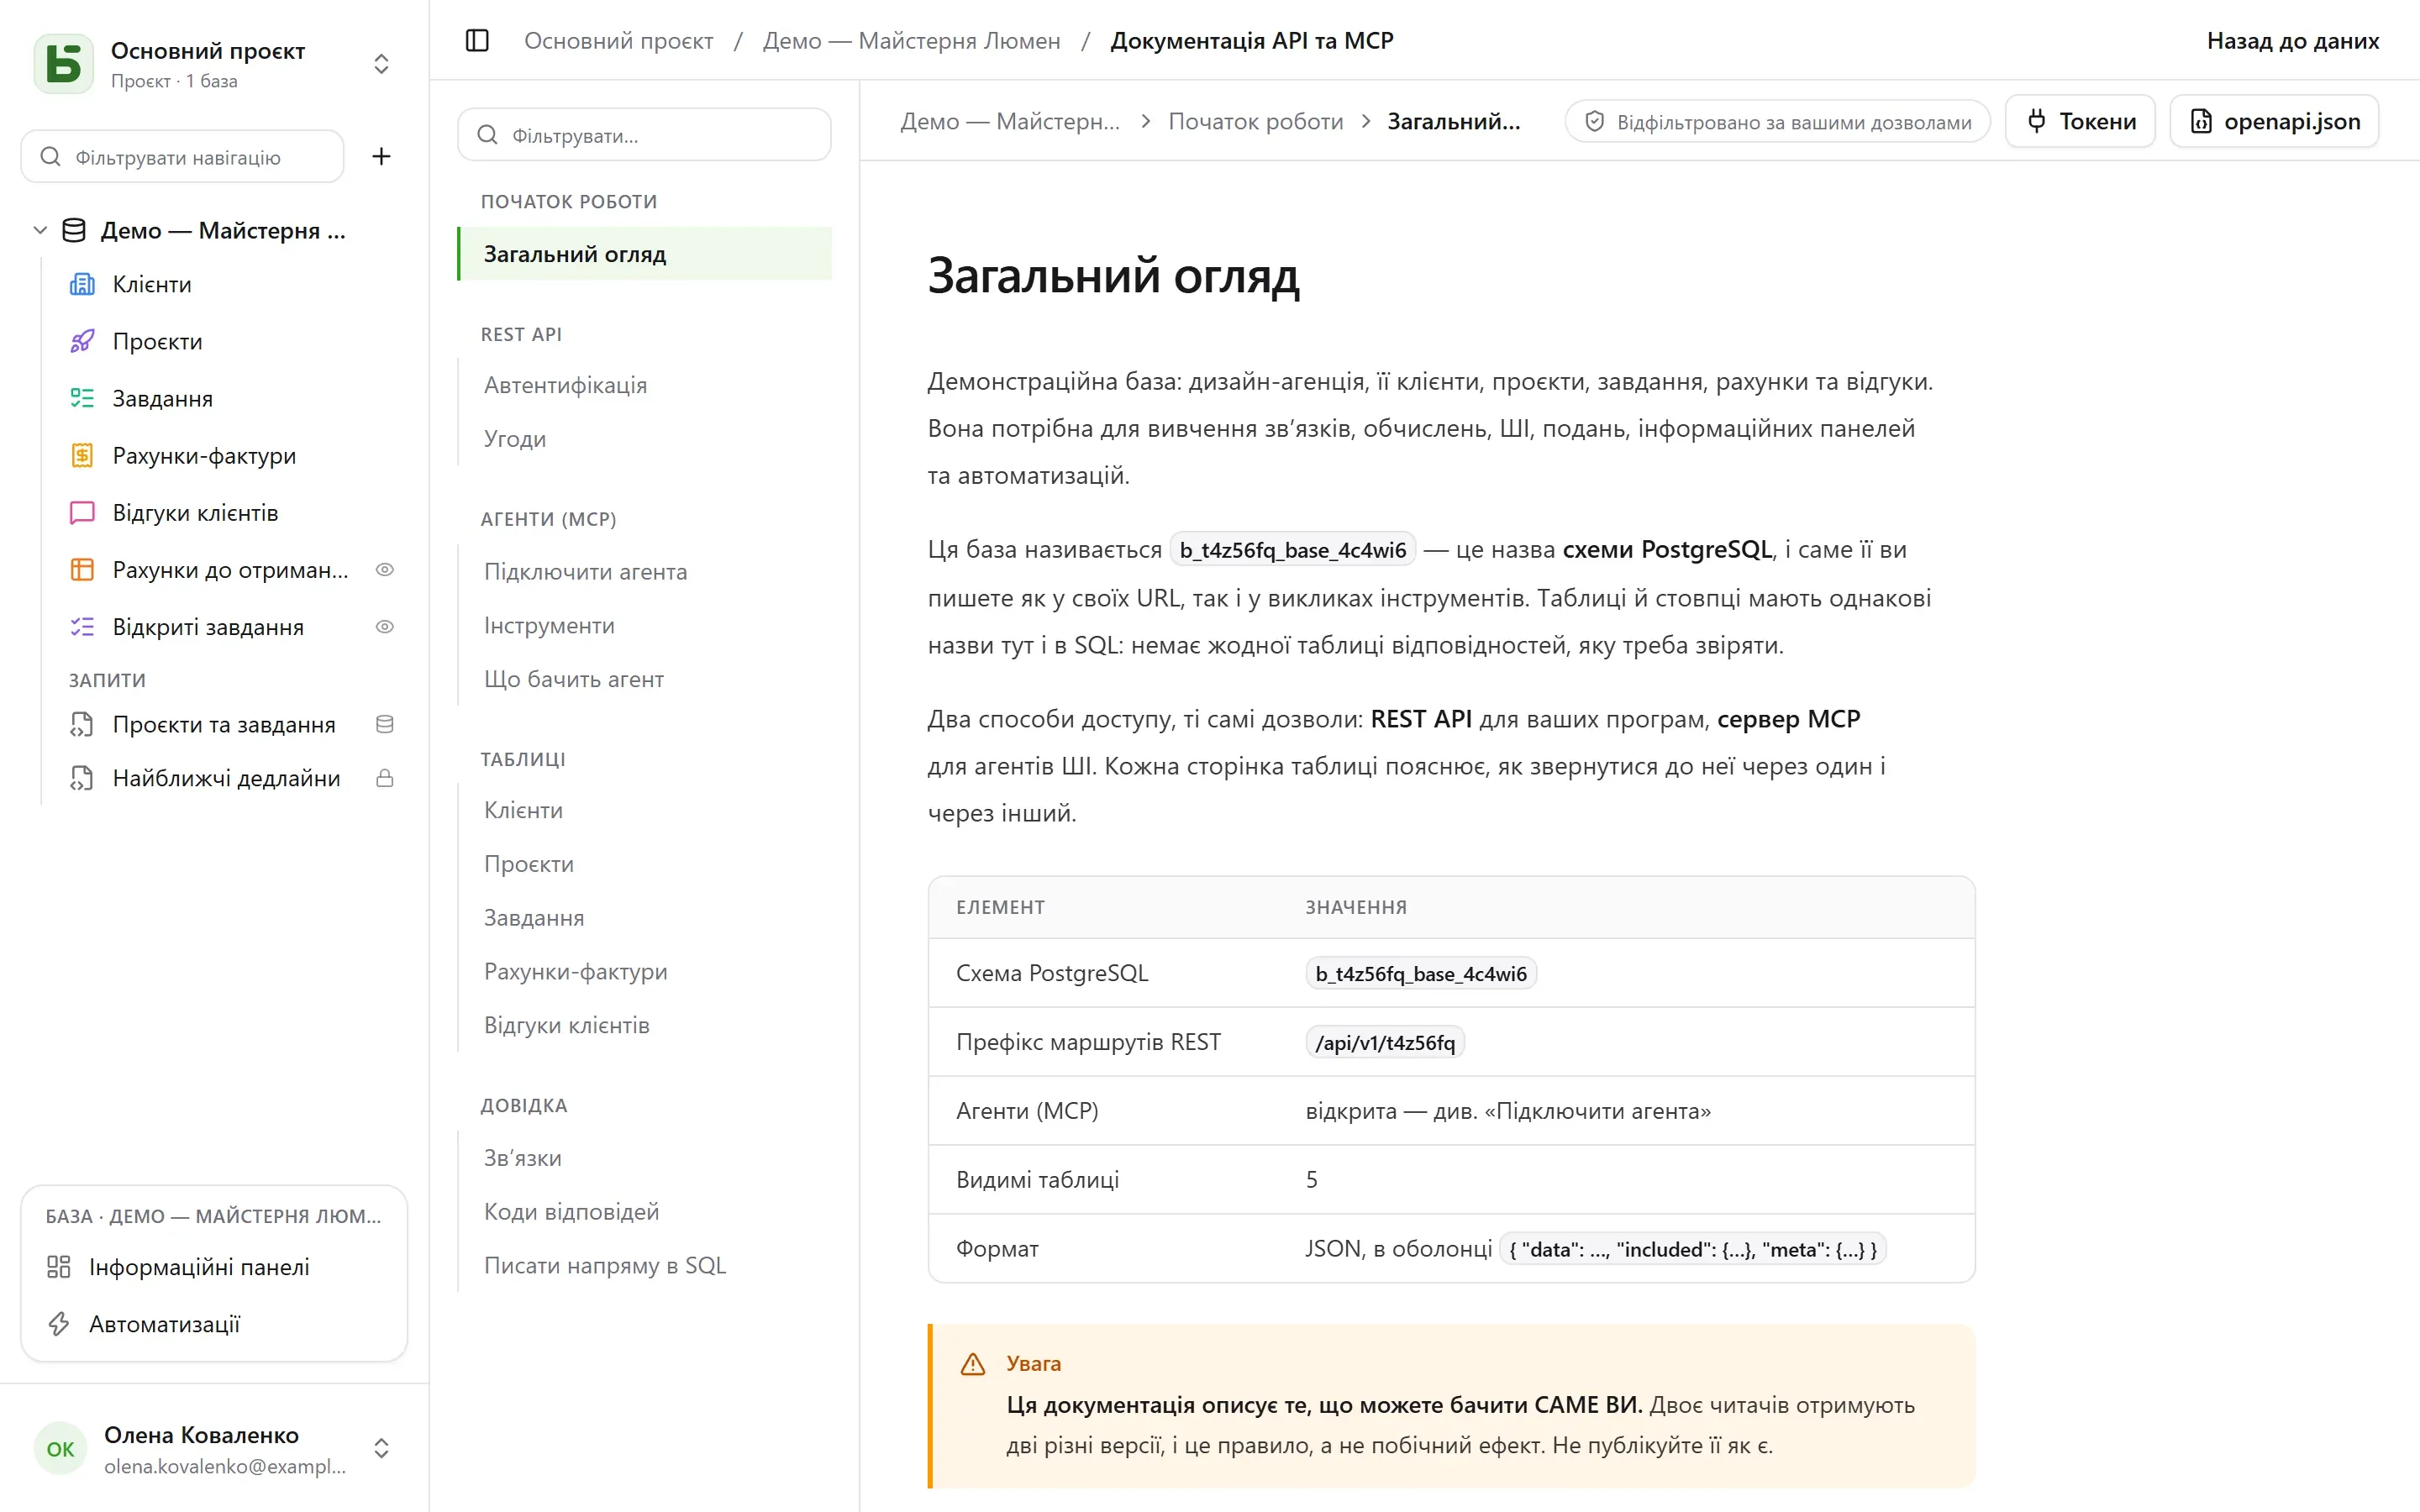
Task: Download openapi.json file
Action: point(2274,121)
